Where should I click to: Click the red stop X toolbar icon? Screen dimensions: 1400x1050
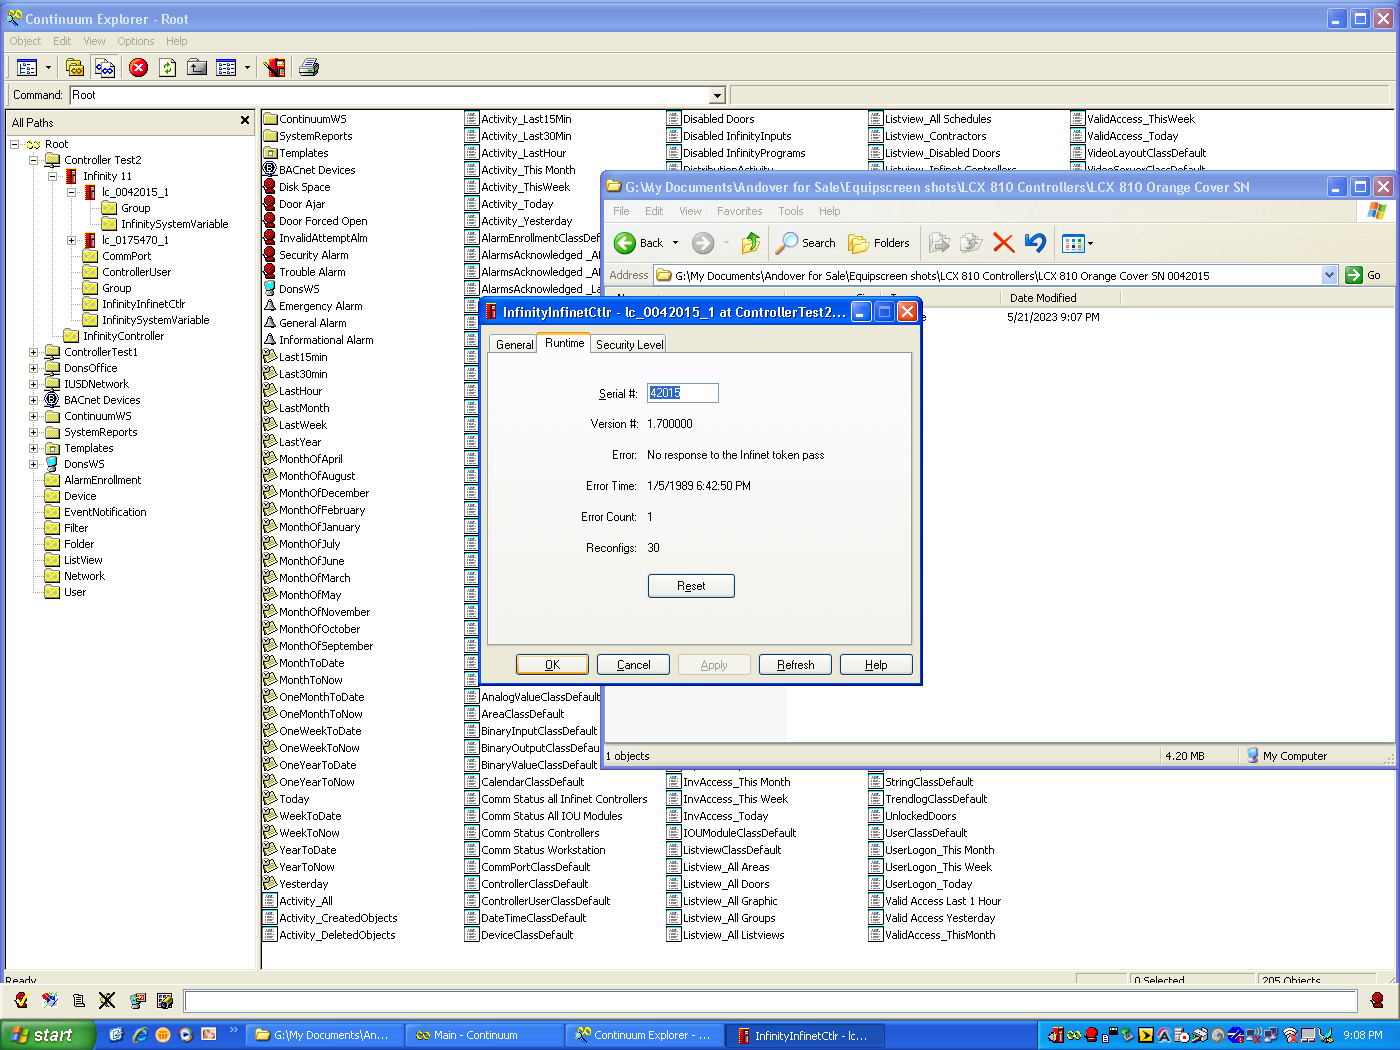click(139, 68)
